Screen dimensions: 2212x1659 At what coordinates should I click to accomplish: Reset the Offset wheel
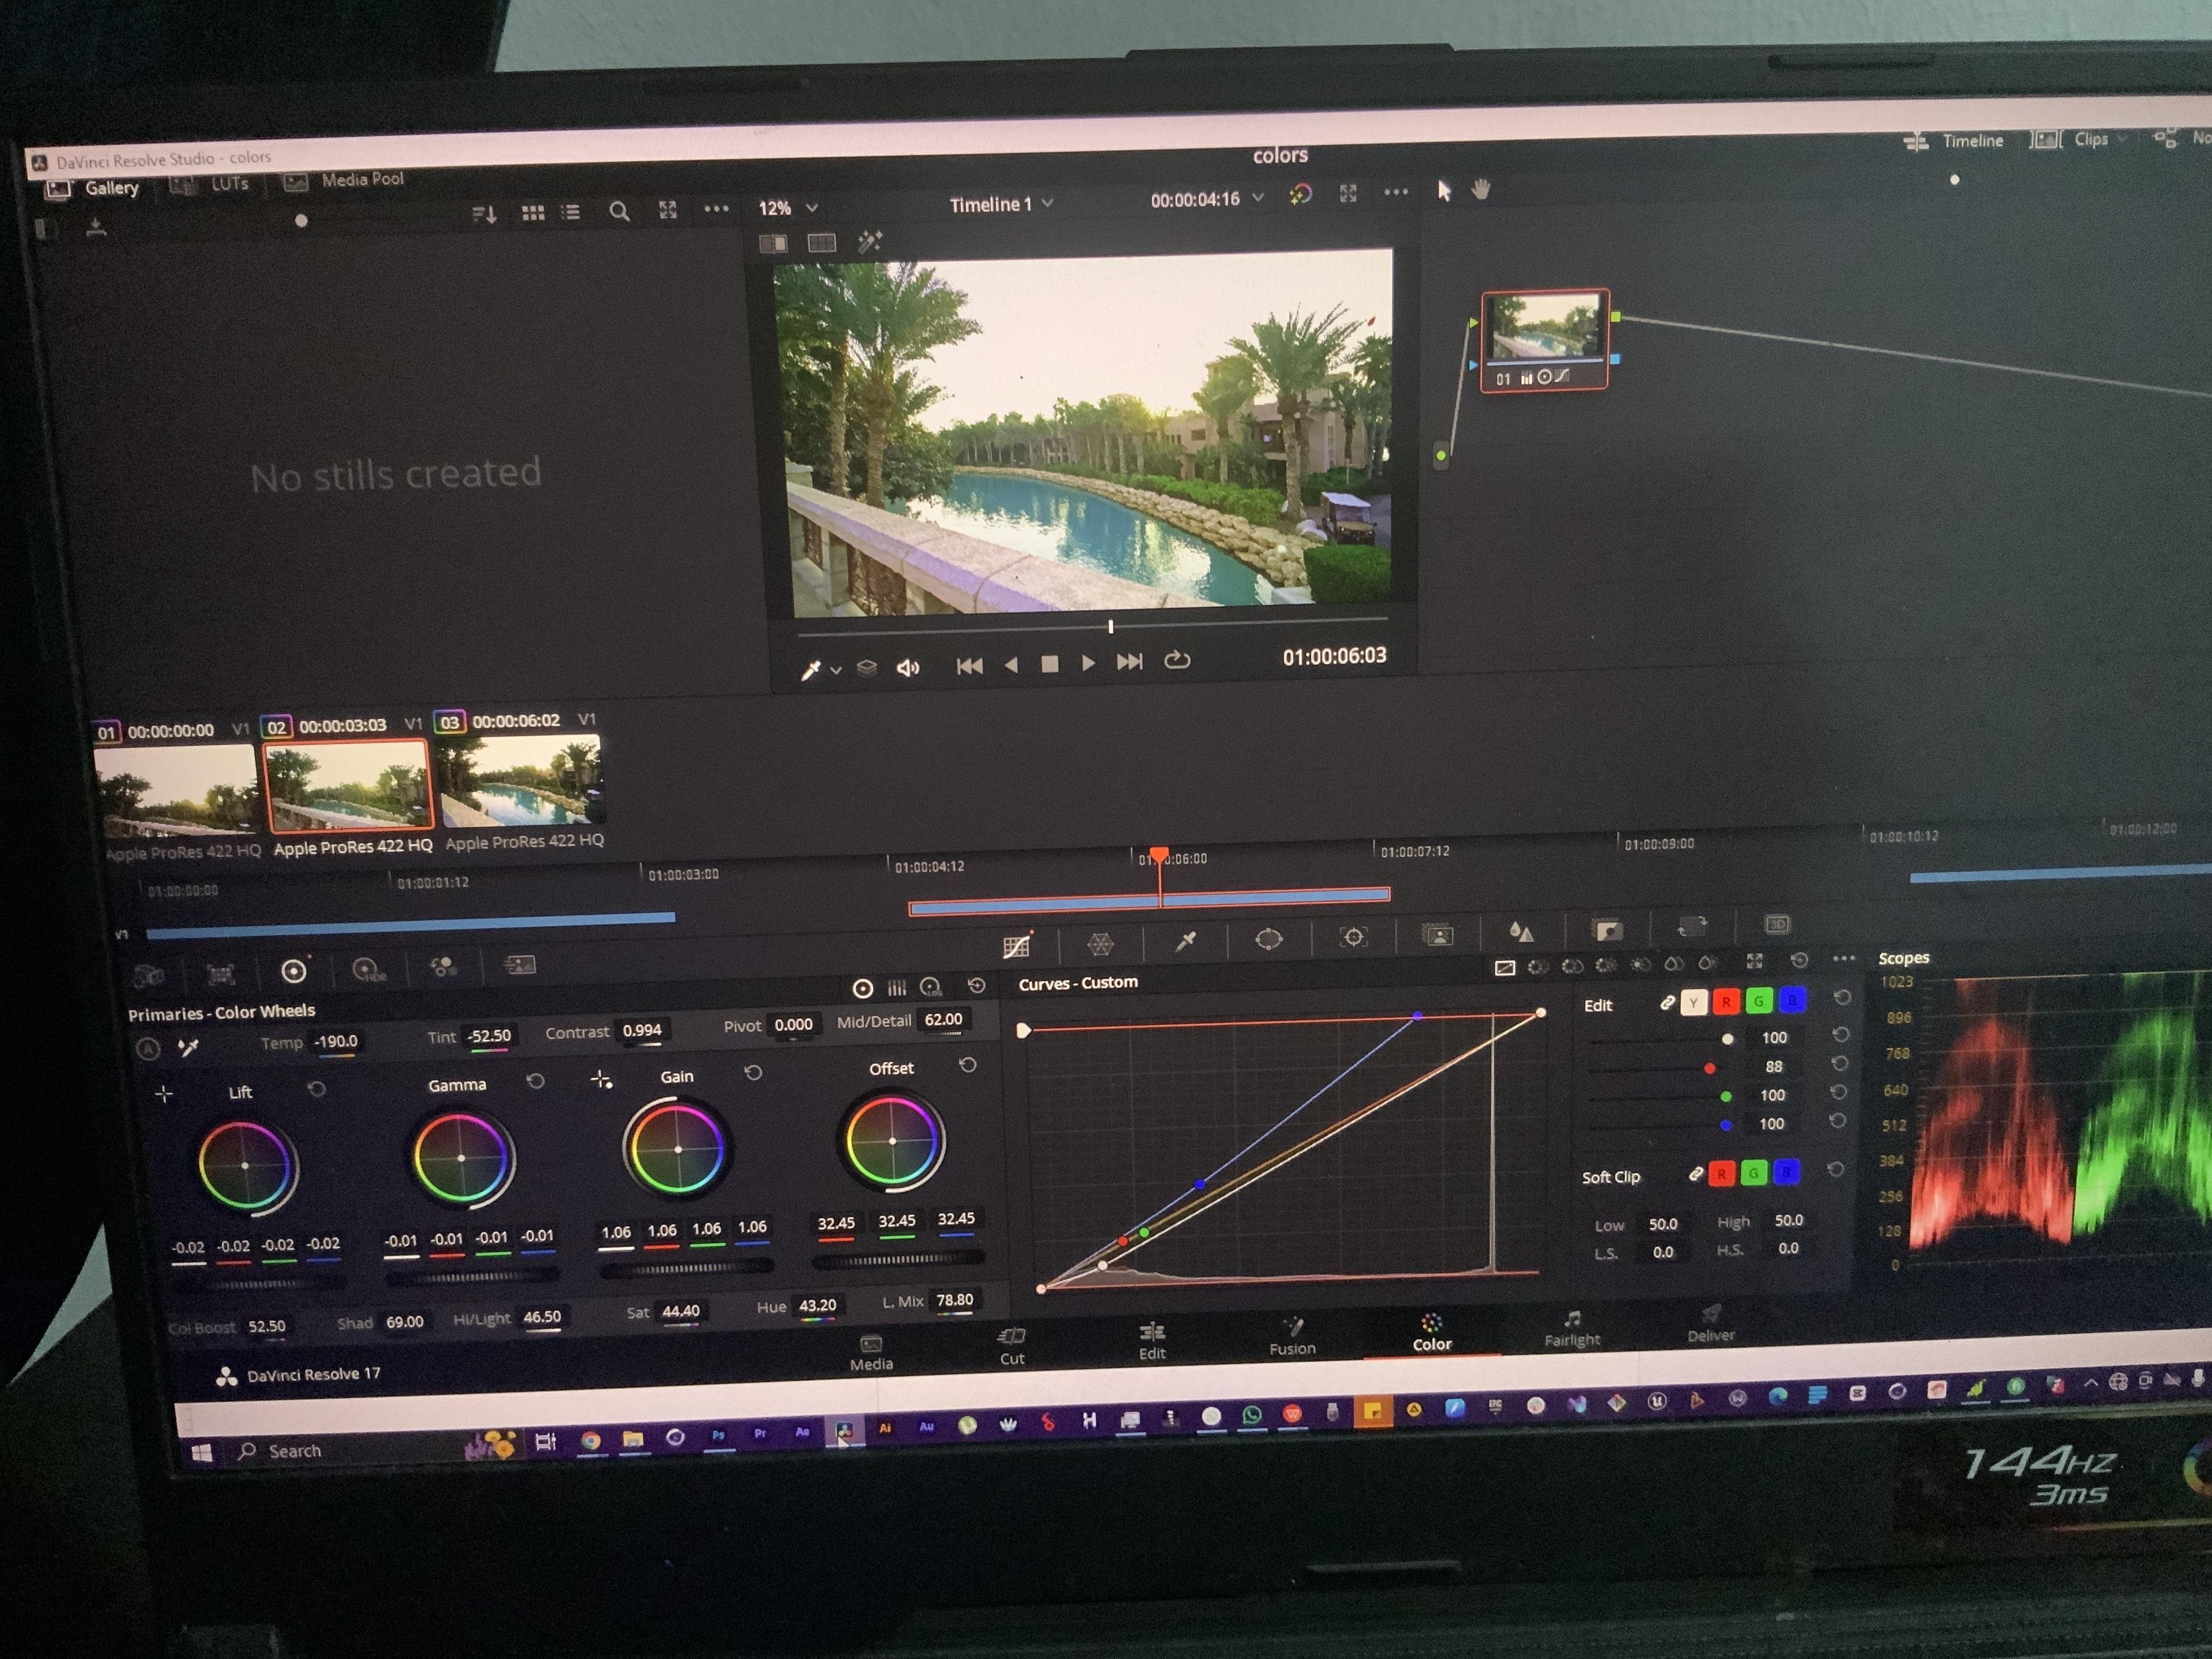(967, 1065)
